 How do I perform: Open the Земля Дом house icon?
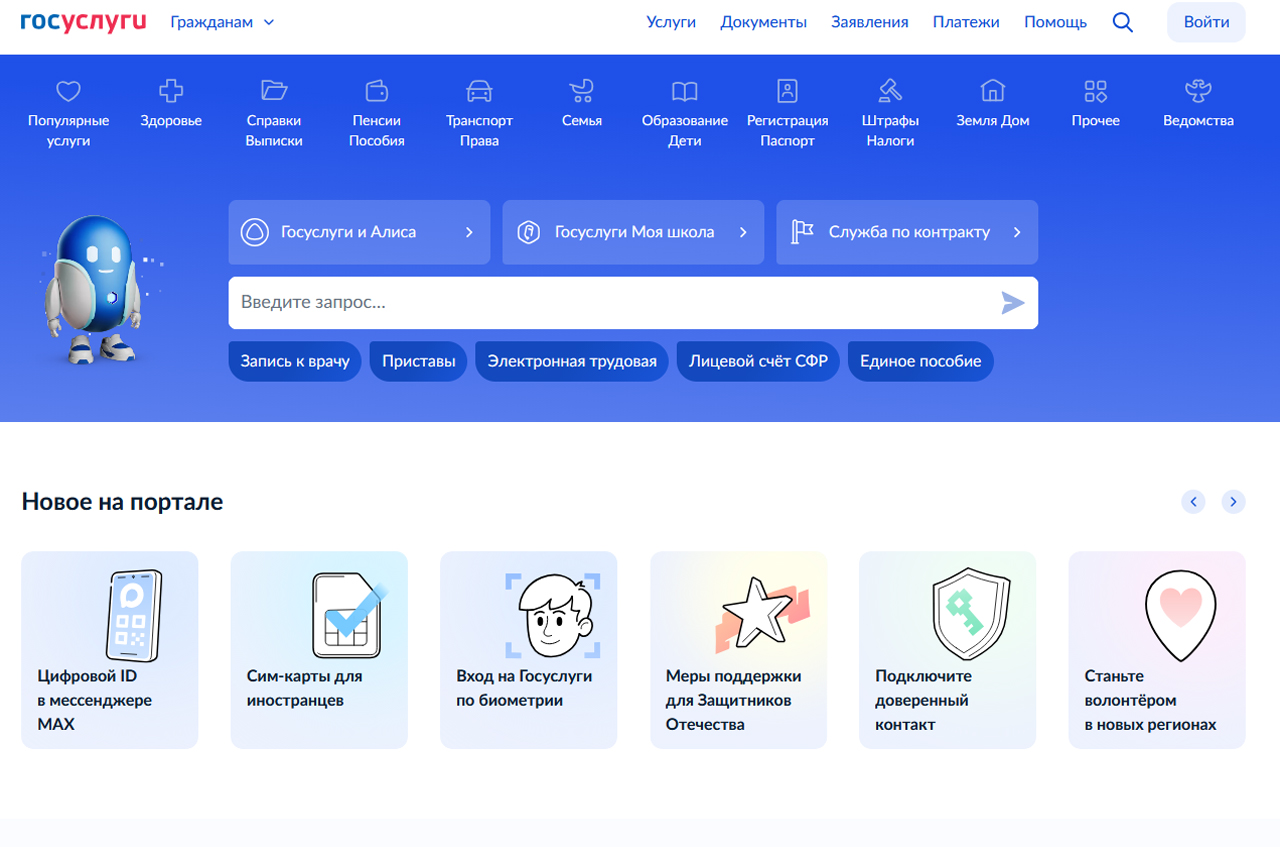pyautogui.click(x=992, y=92)
